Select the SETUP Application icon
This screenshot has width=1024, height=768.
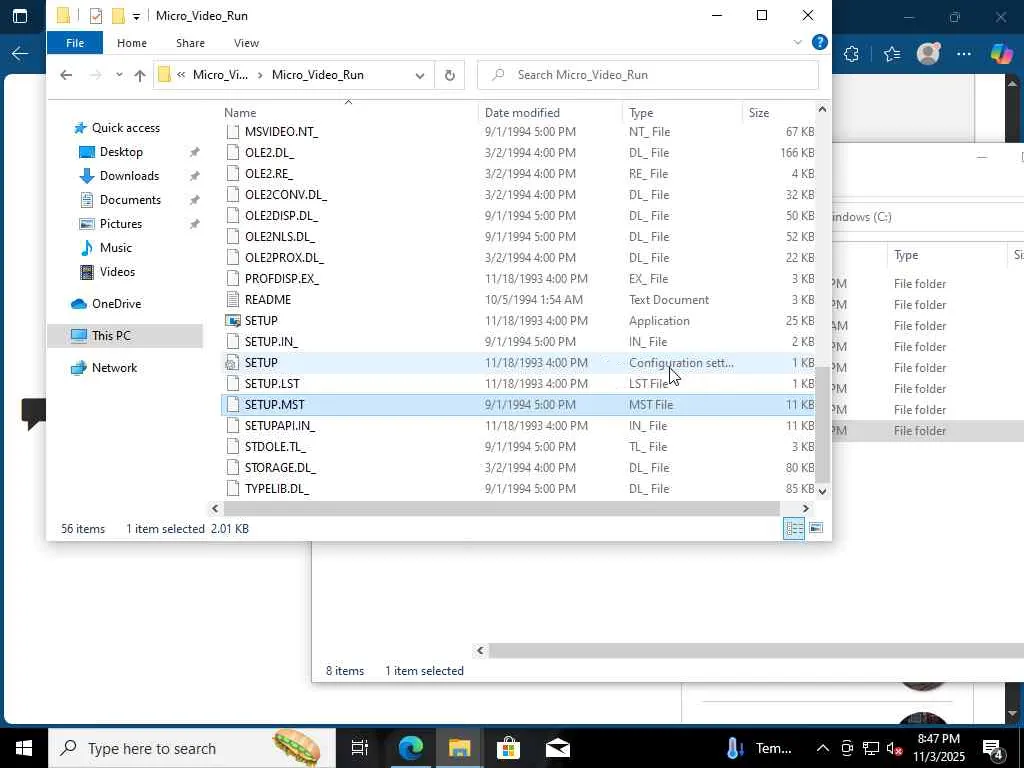(232, 321)
